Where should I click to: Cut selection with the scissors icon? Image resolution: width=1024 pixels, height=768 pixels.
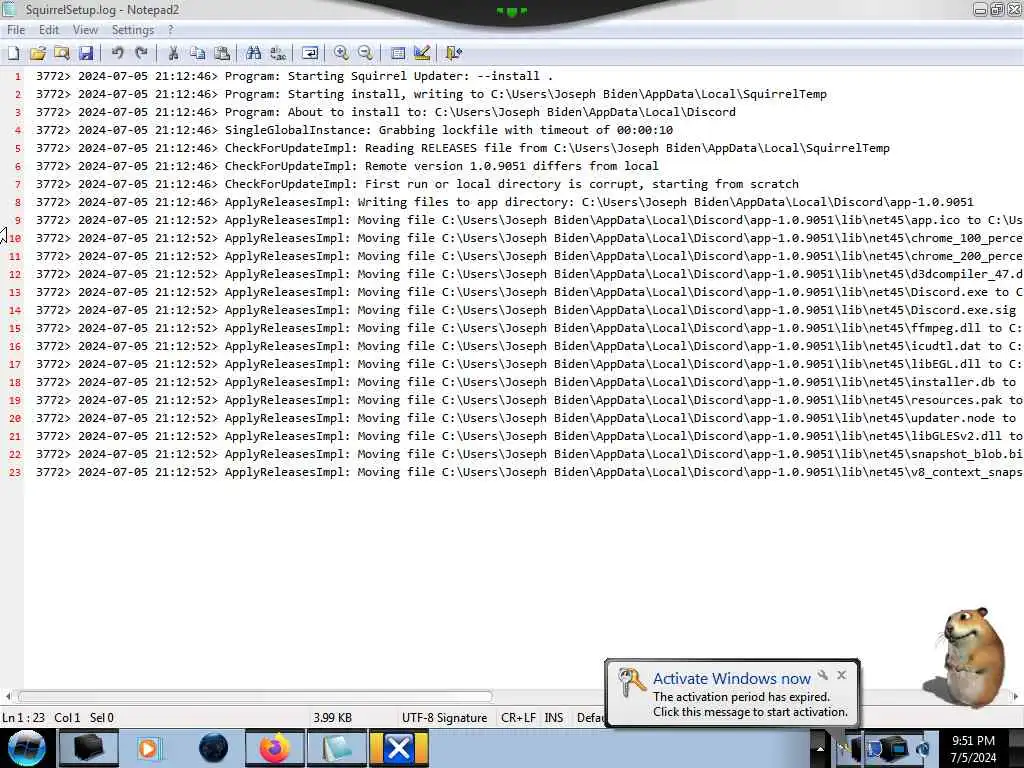pos(173,54)
